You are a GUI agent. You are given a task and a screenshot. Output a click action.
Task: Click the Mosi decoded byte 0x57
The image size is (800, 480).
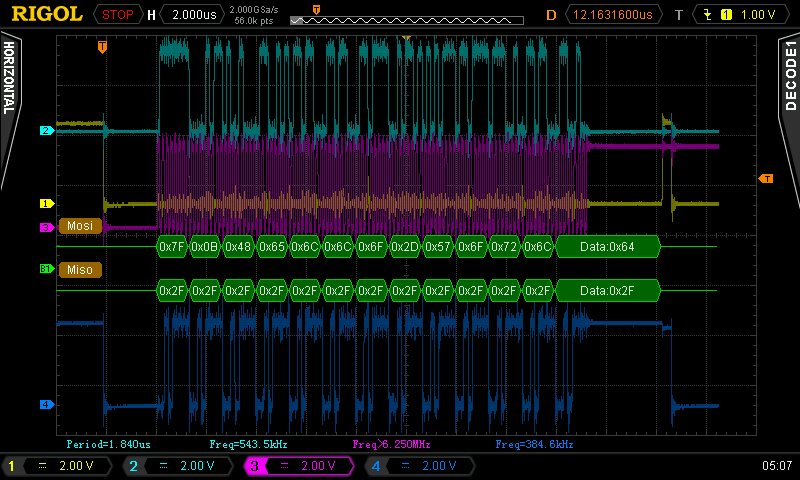tap(437, 246)
